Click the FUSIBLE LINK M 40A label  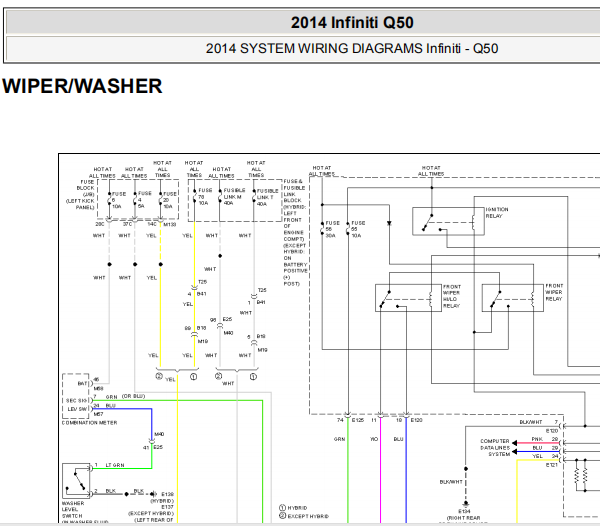pyautogui.click(x=233, y=197)
